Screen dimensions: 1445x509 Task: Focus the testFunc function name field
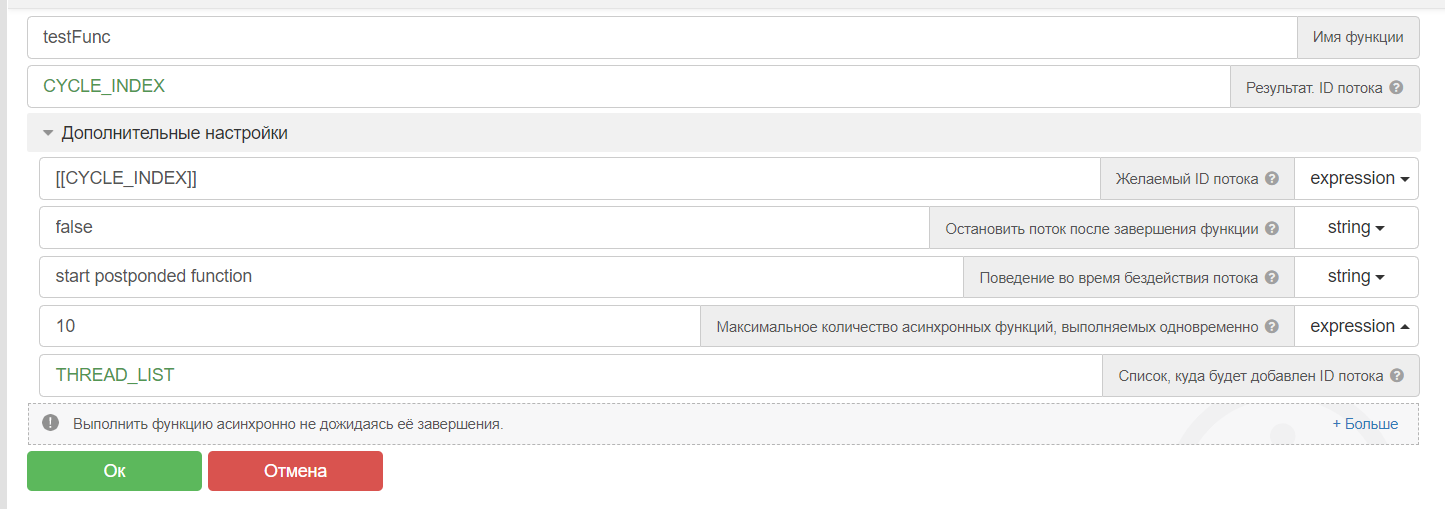[x=660, y=38]
